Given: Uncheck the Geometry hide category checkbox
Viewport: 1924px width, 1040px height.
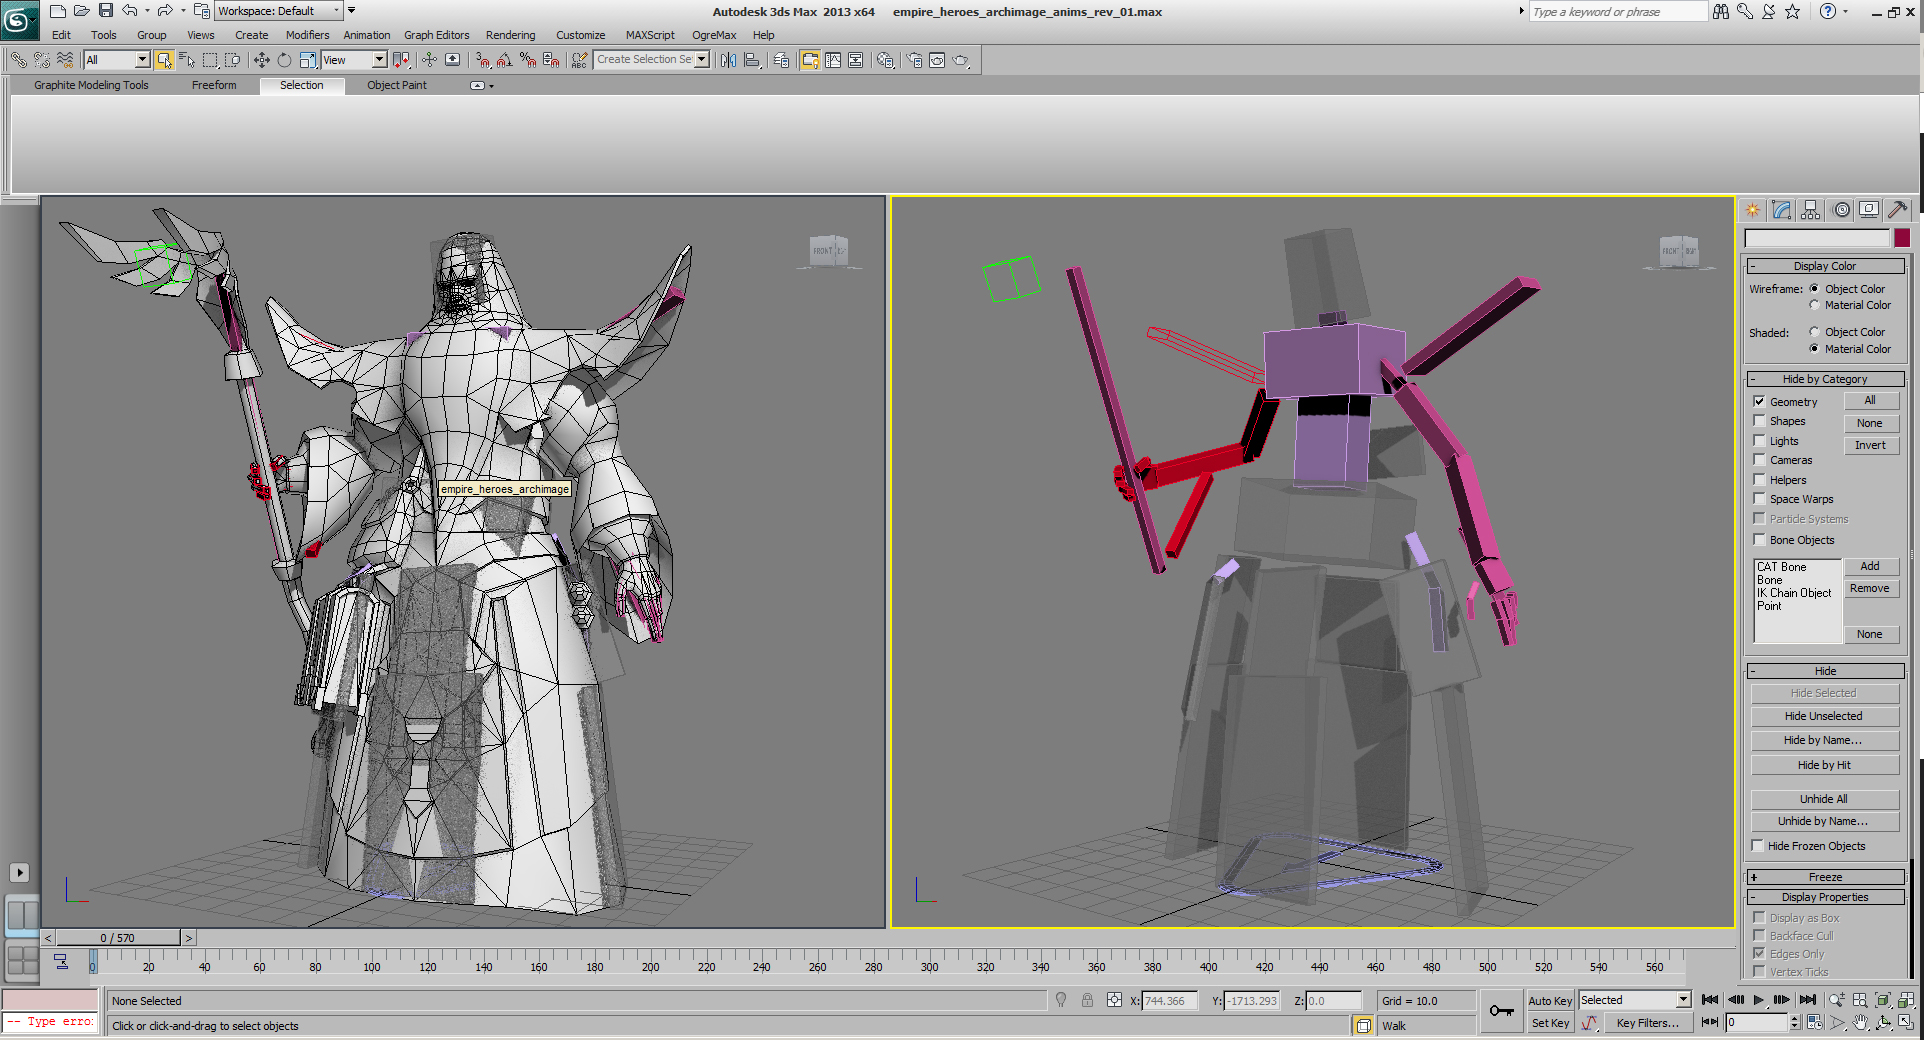Looking at the screenshot, I should (1759, 402).
